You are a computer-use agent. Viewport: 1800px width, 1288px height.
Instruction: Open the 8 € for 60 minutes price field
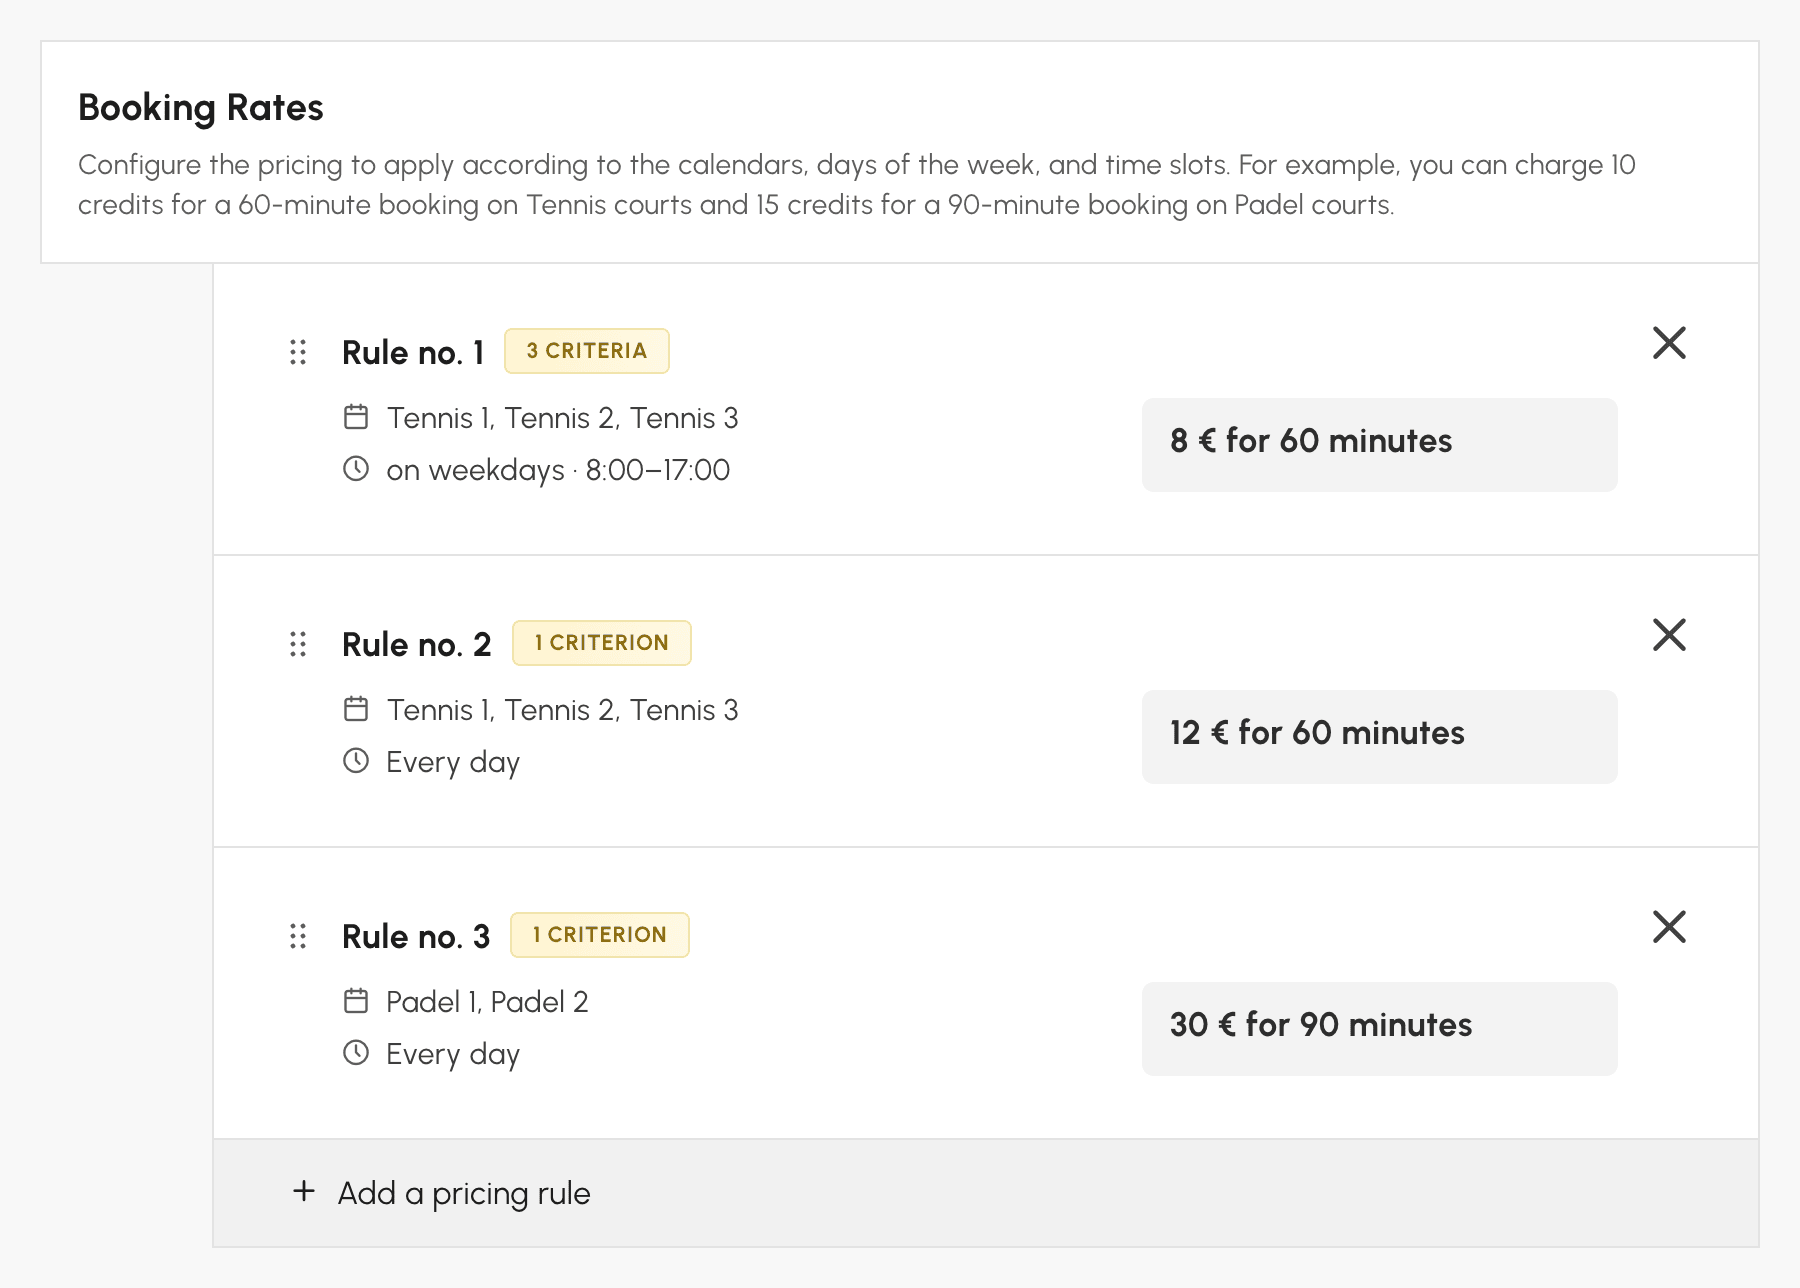tap(1379, 445)
